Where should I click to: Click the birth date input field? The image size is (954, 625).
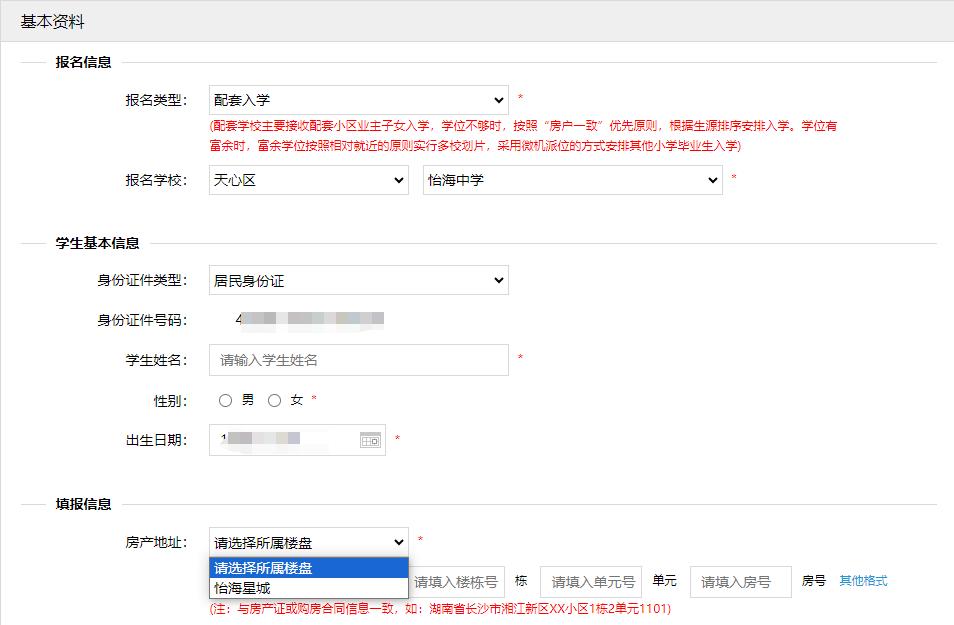[285, 440]
